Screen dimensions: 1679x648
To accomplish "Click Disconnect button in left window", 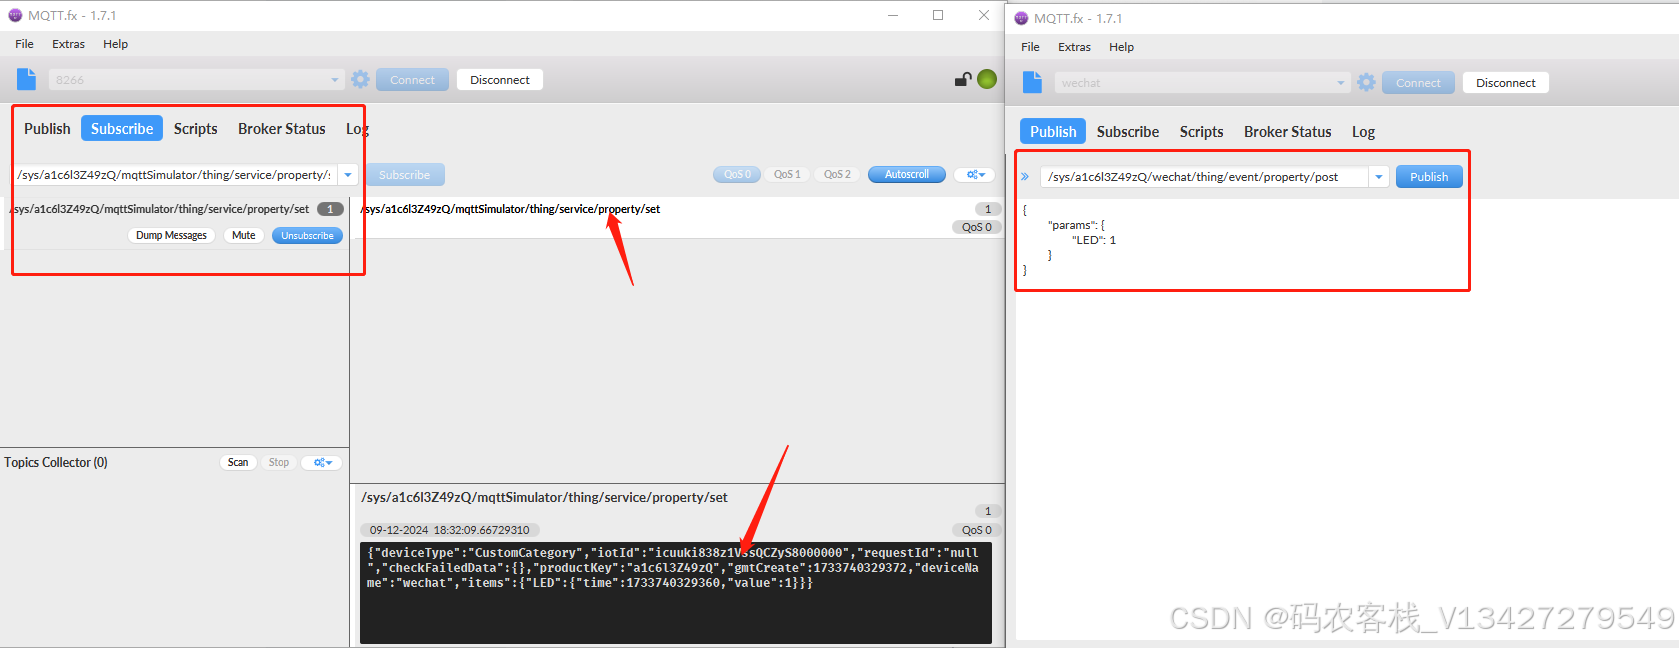I will pyautogui.click(x=500, y=80).
